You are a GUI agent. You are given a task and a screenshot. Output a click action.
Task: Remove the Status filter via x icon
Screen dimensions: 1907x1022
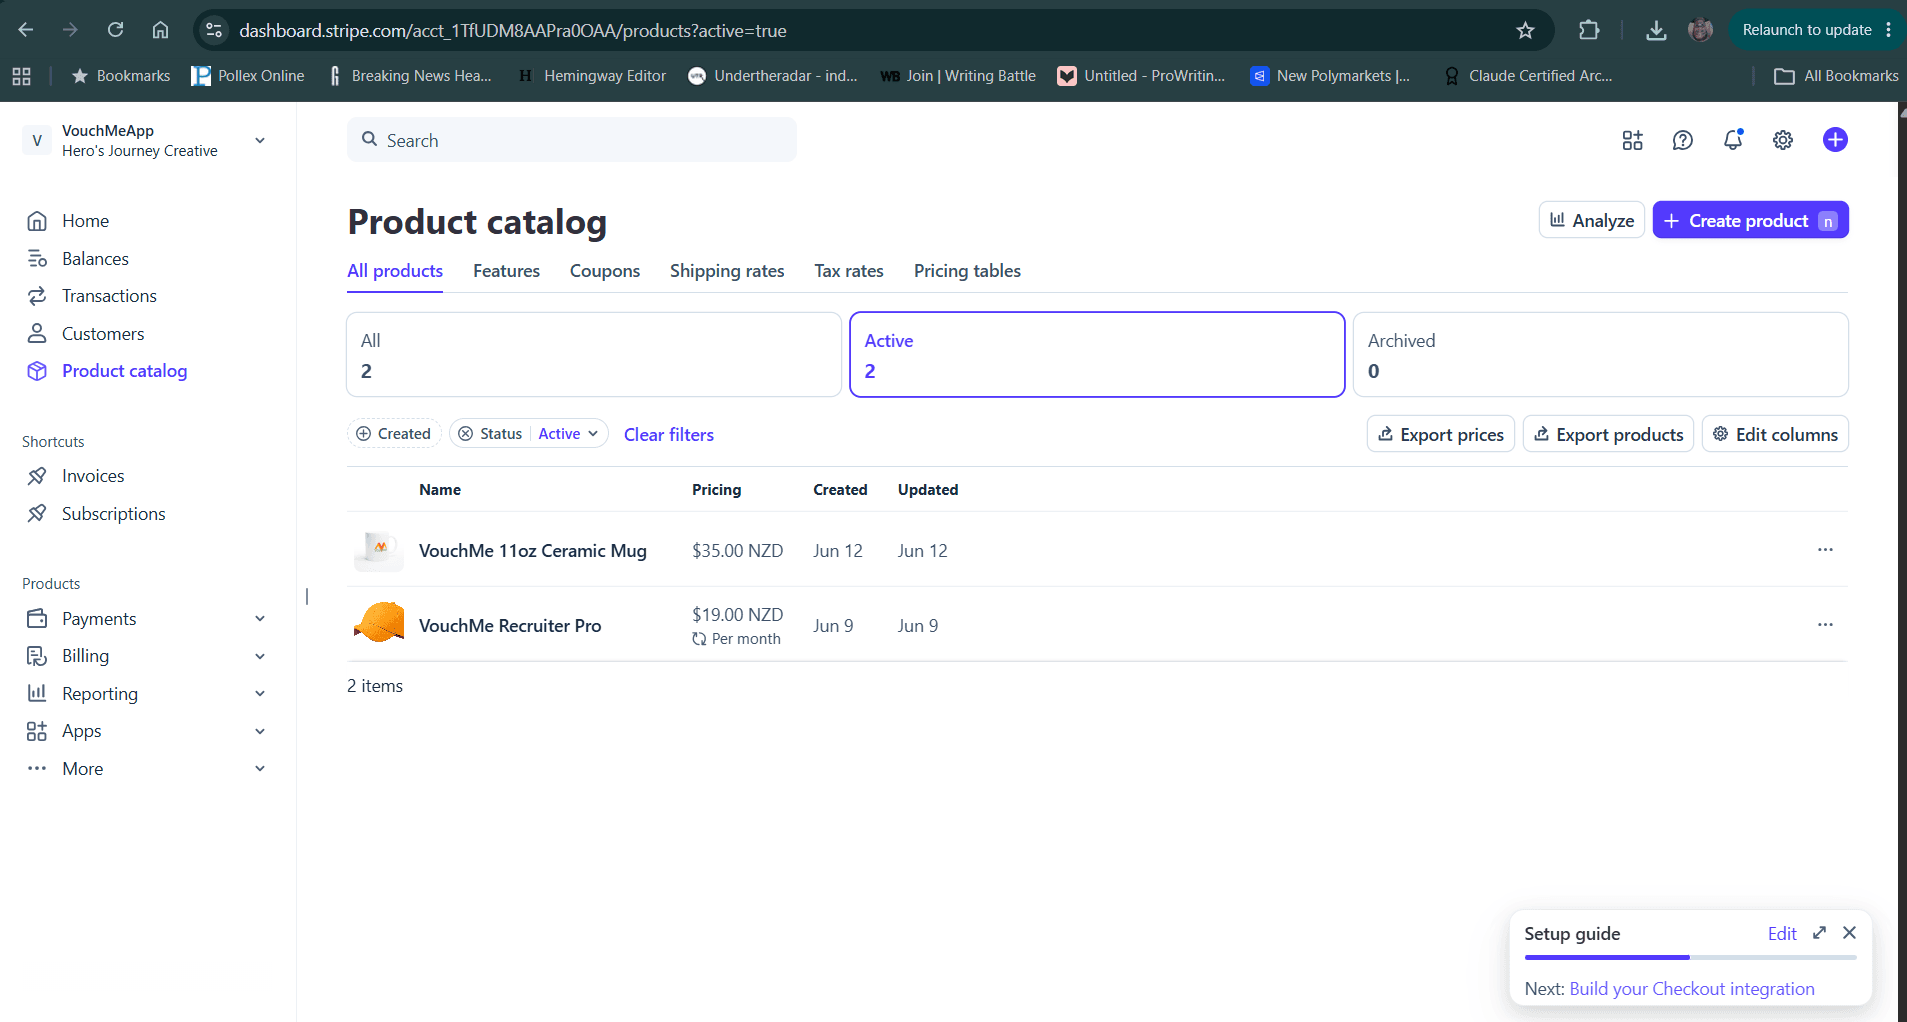point(465,434)
